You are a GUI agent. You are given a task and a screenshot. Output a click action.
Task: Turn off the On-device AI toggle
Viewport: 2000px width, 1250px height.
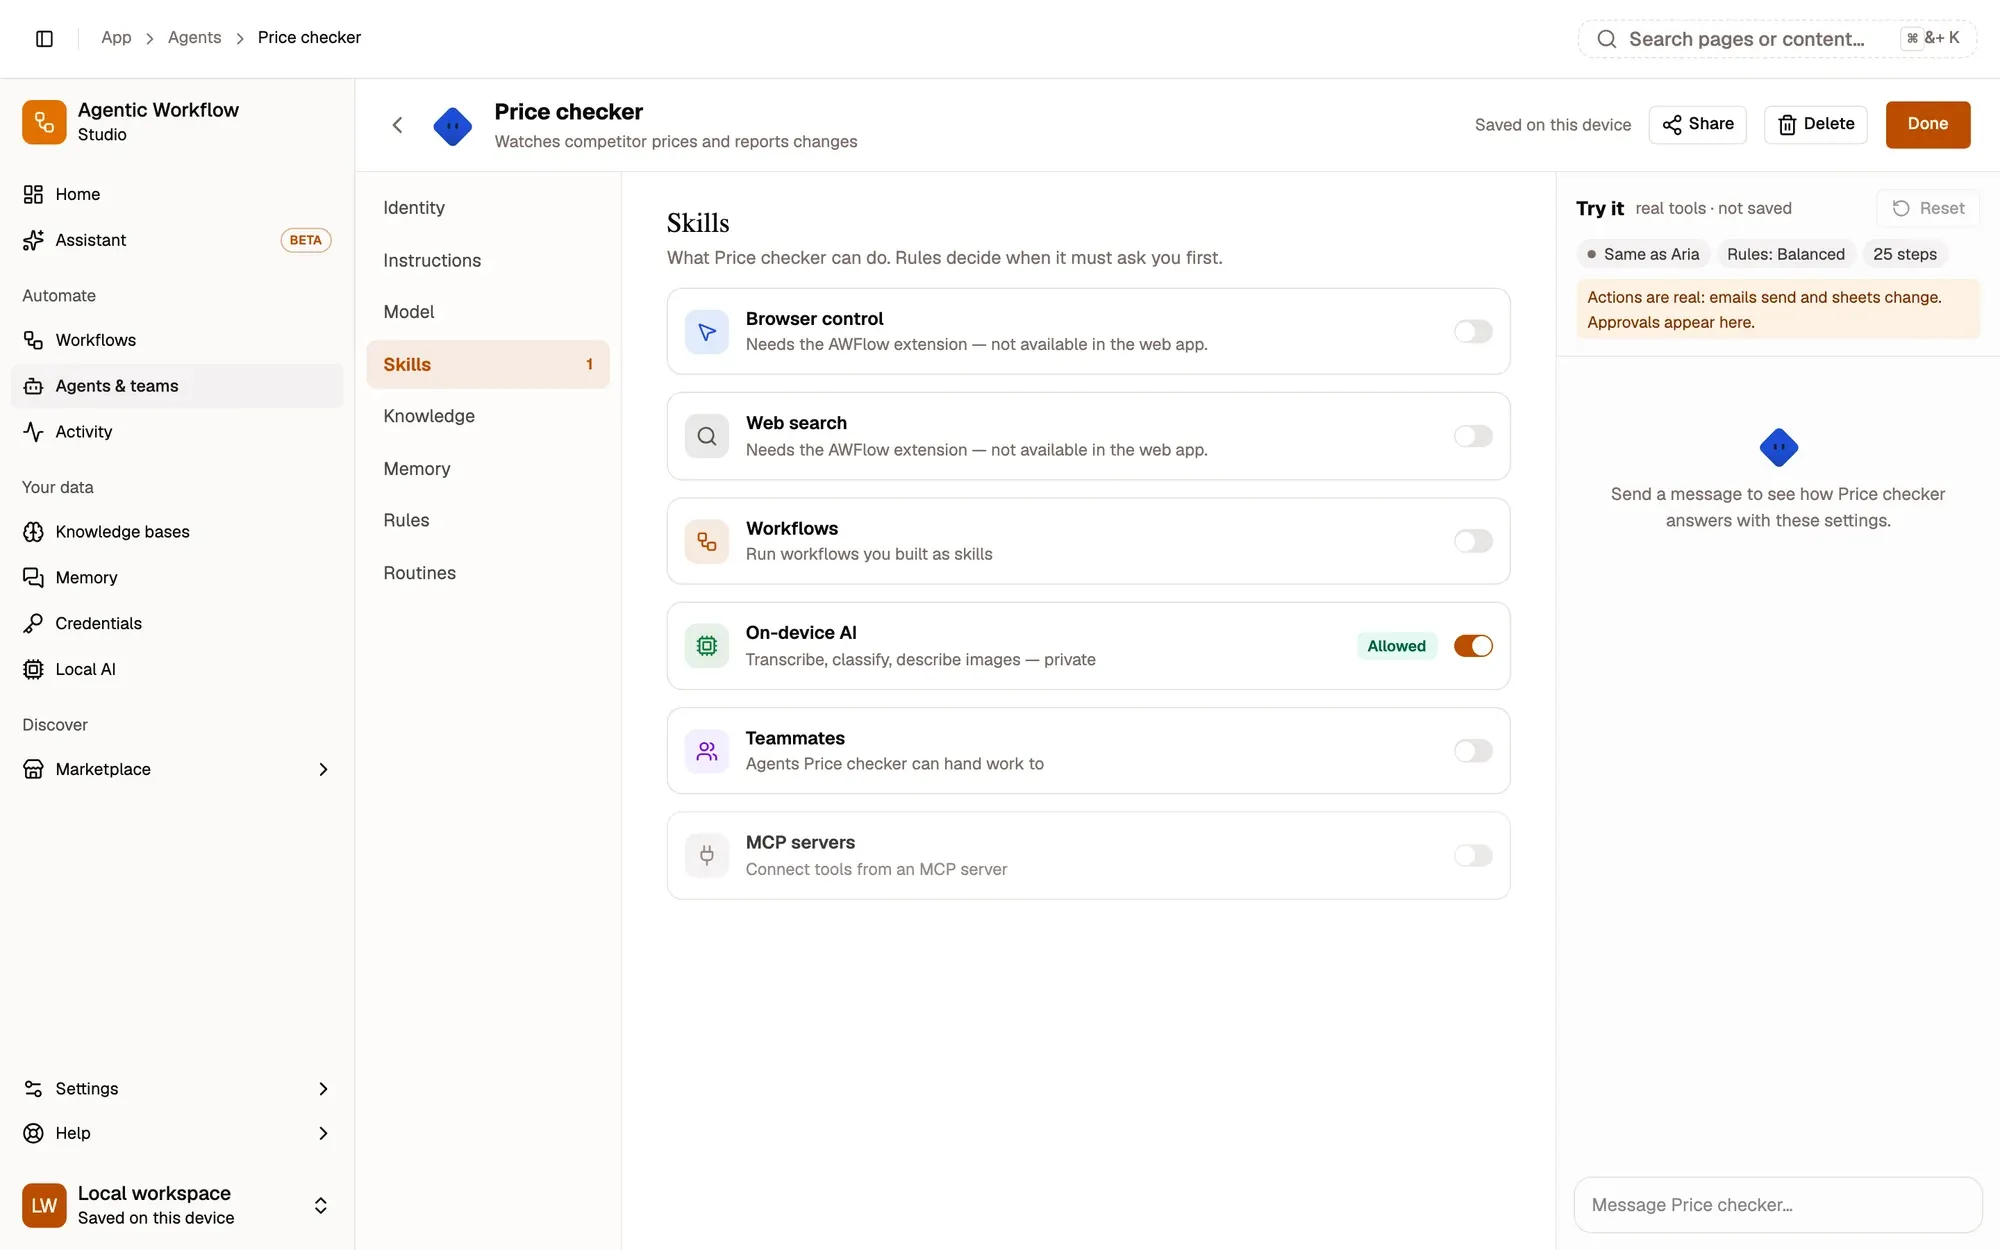(x=1473, y=646)
